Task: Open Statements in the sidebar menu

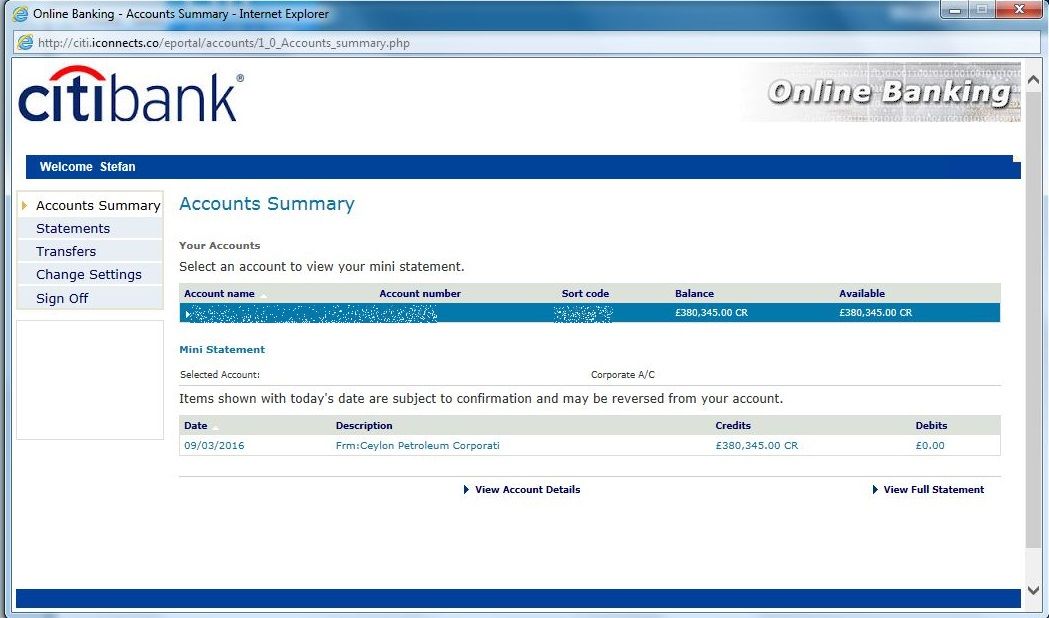Action: 73,228
